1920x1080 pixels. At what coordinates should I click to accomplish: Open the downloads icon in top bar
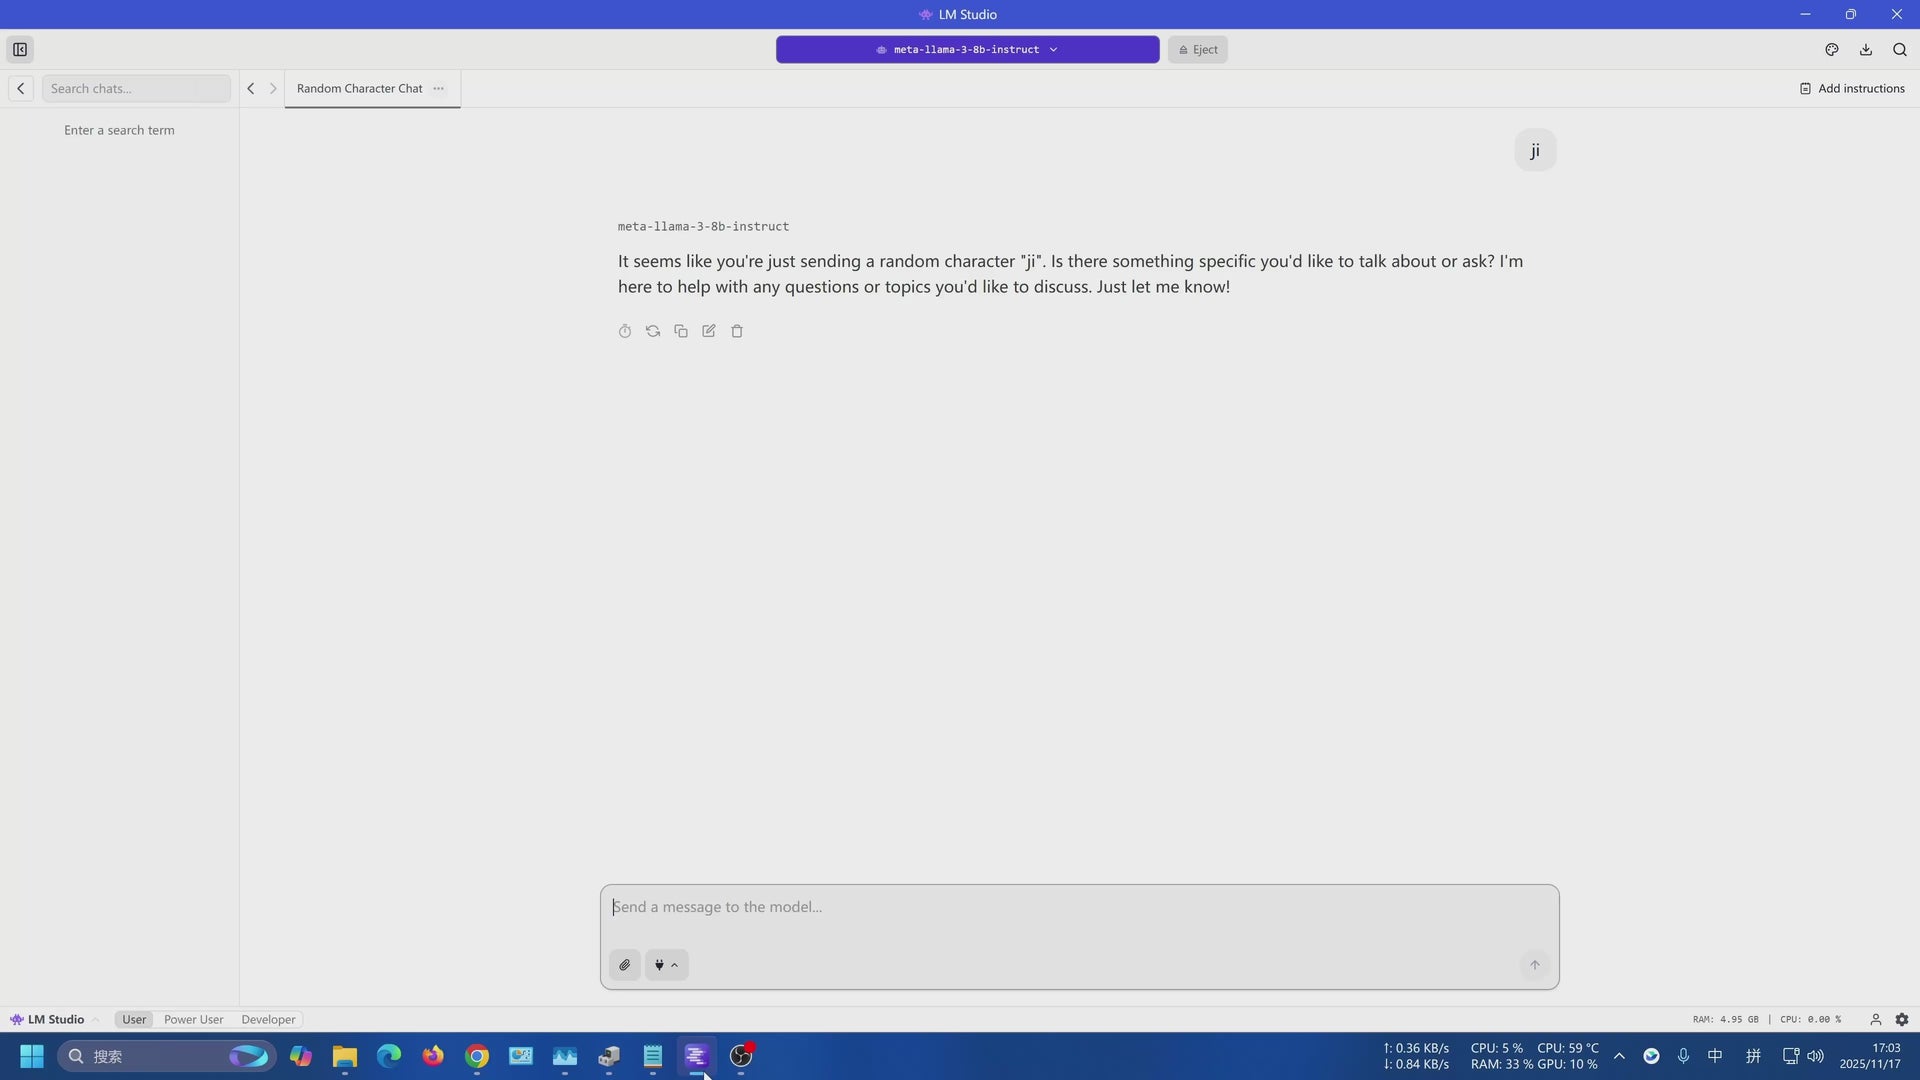(x=1866, y=49)
